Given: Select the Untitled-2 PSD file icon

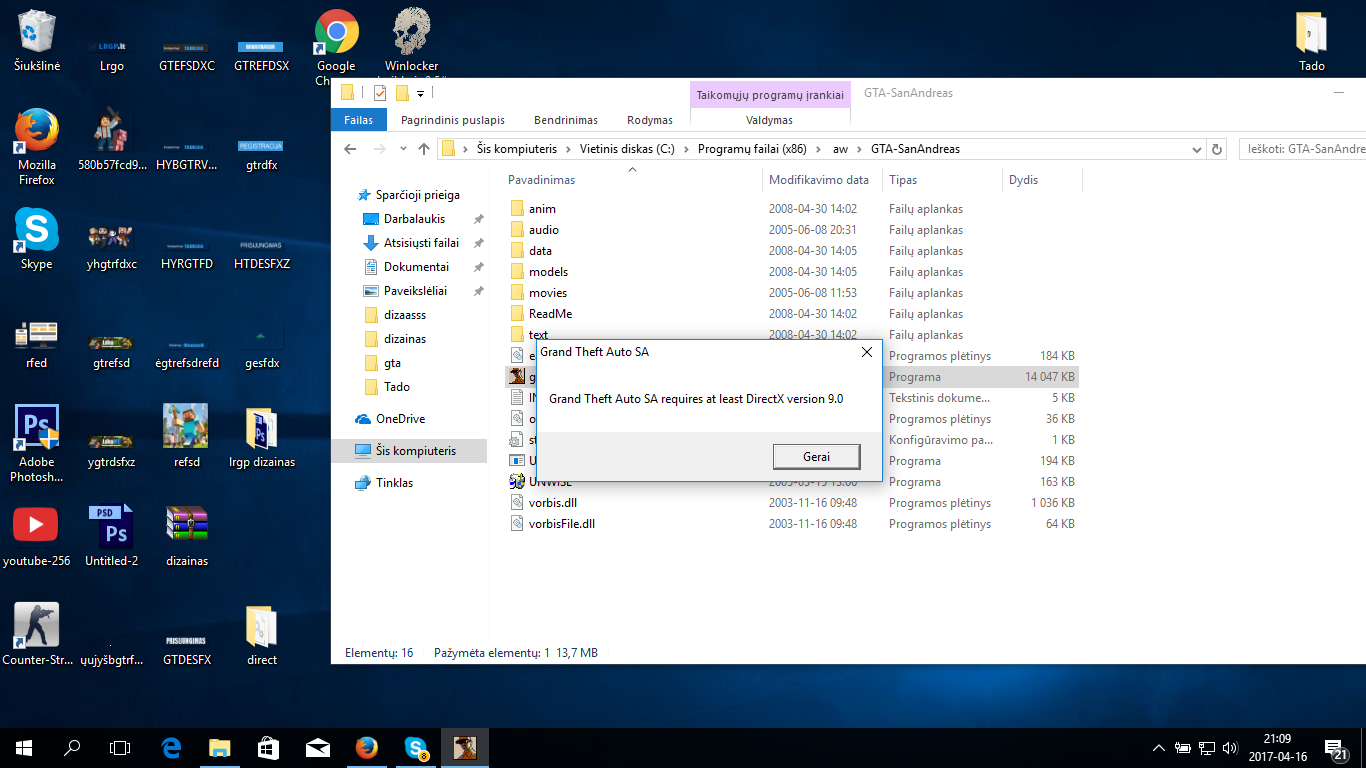Looking at the screenshot, I should pos(111,535).
